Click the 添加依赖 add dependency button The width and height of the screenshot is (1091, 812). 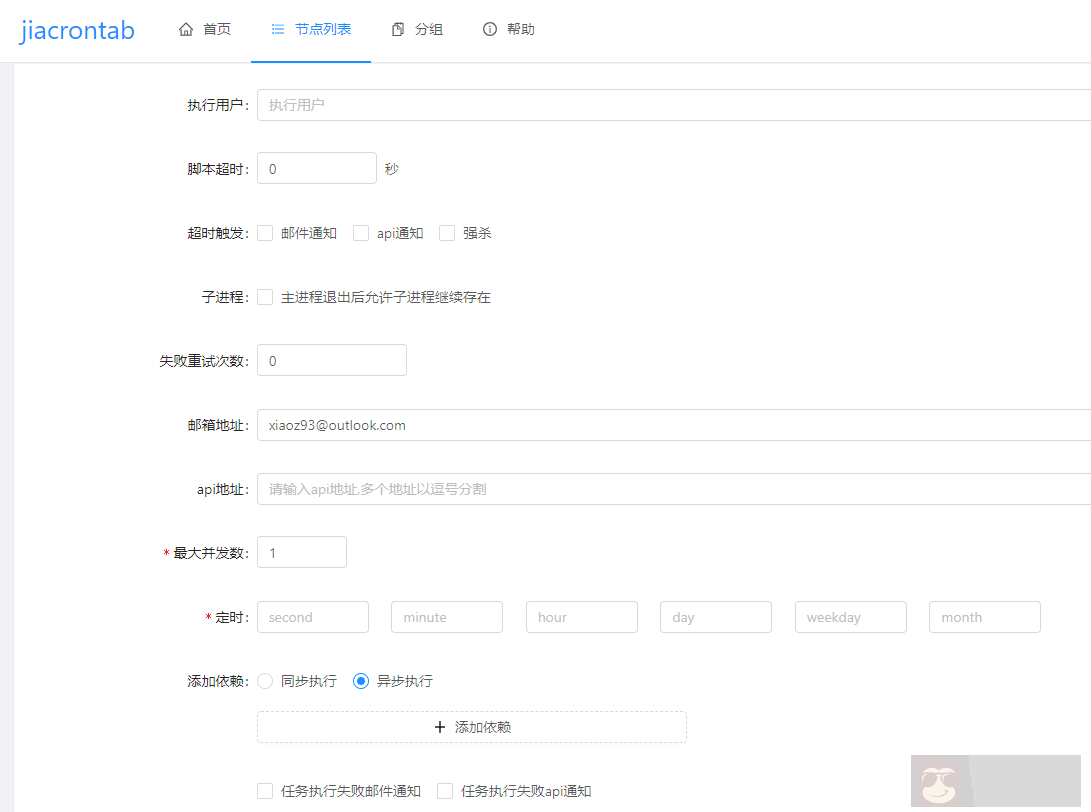pos(472,727)
